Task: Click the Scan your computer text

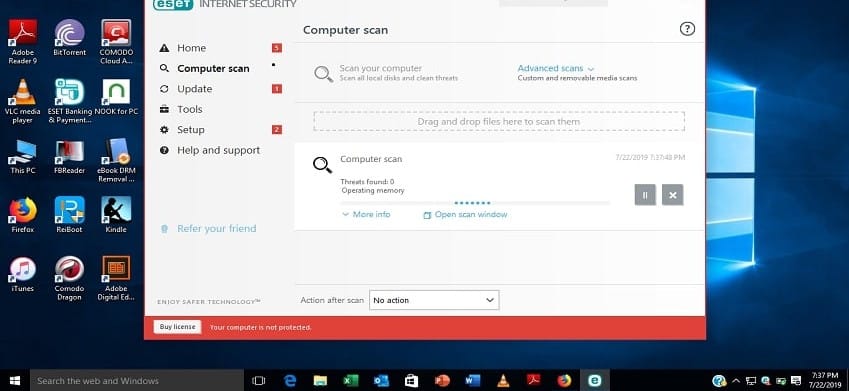Action: [x=381, y=68]
